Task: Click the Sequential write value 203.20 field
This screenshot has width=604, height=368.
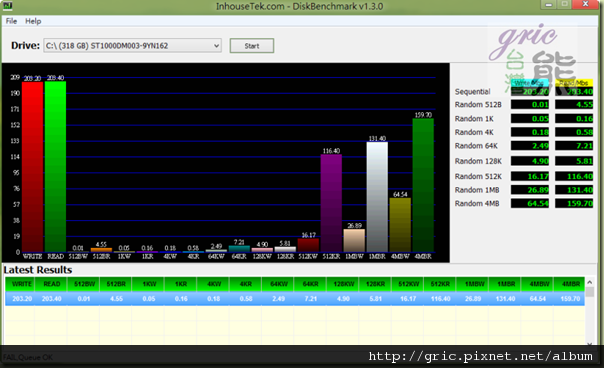Action: [x=530, y=91]
